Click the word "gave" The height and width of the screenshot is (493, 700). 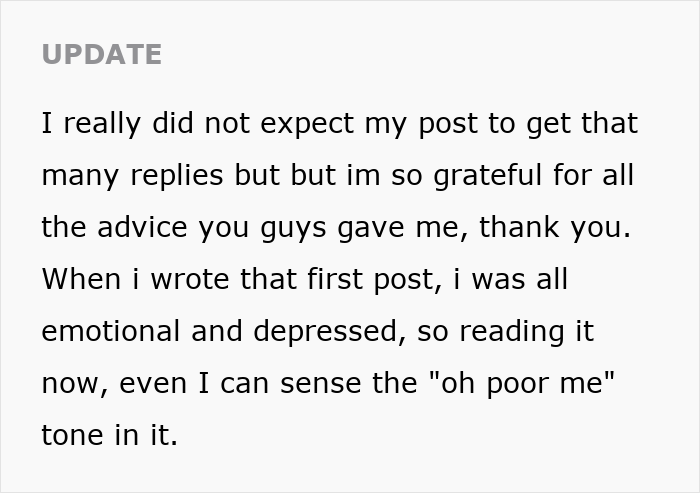pos(371,229)
